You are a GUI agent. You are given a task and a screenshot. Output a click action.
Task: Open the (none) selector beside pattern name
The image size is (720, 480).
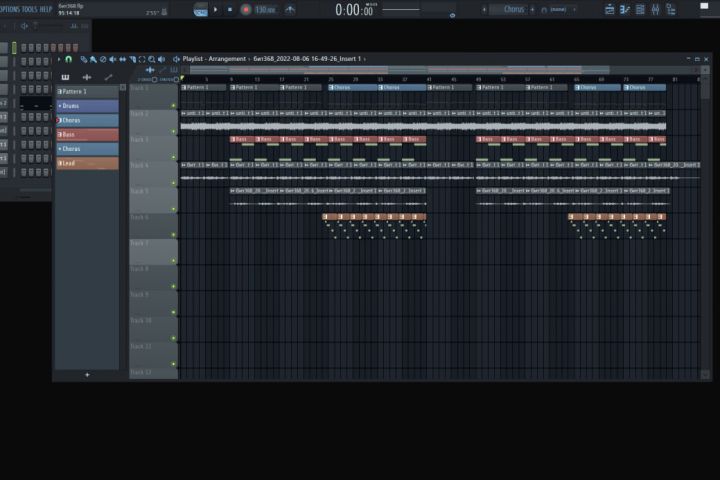click(x=558, y=9)
